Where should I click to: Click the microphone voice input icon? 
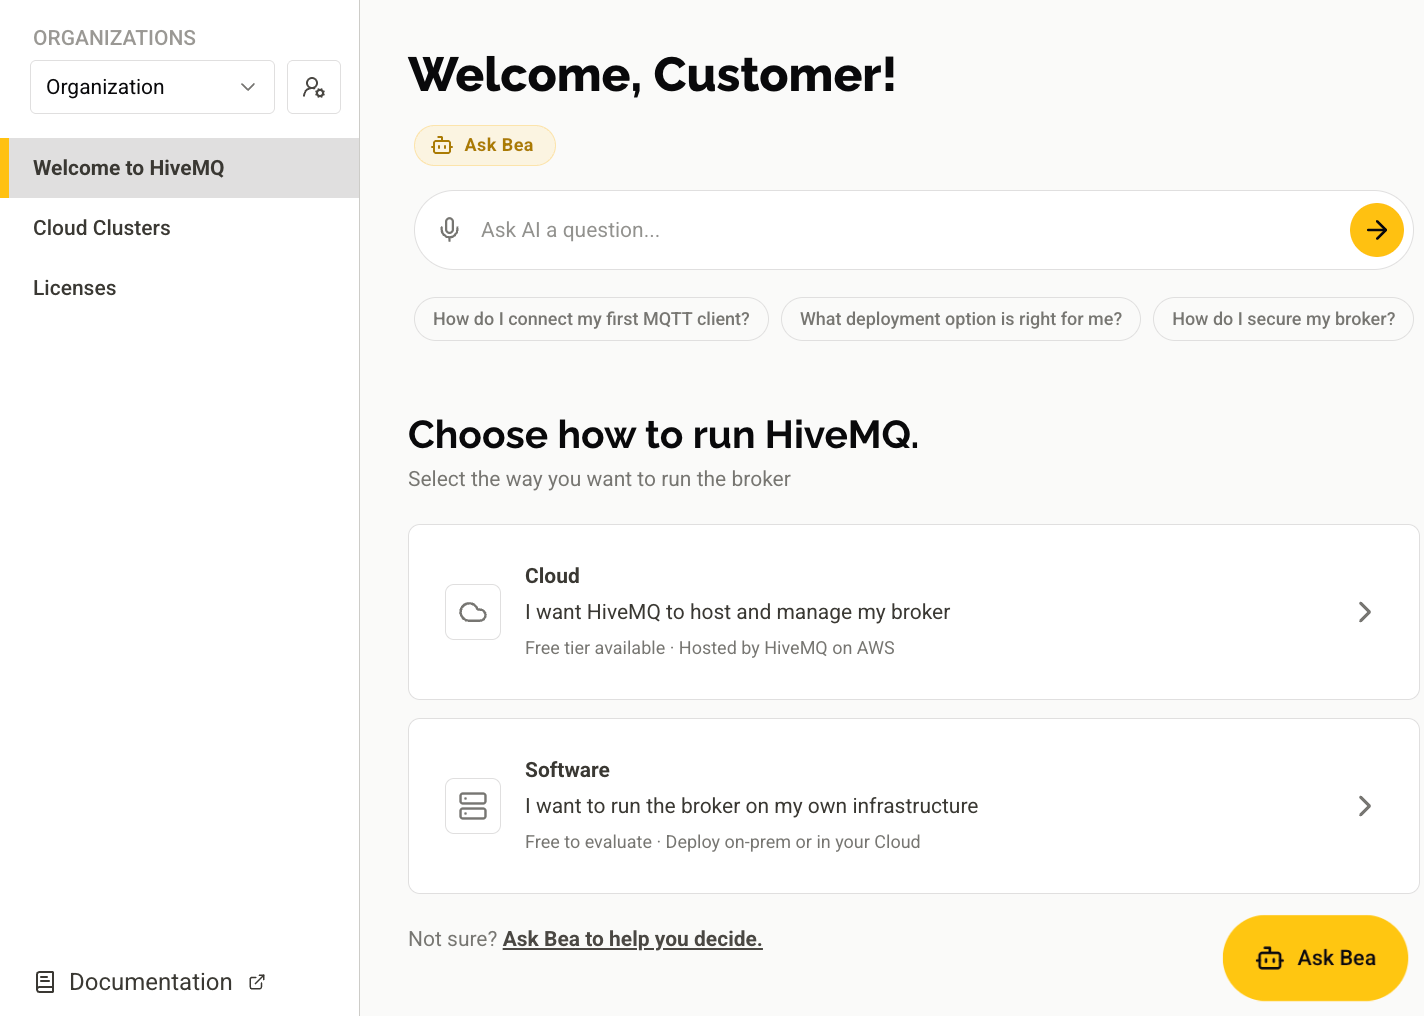click(x=450, y=230)
